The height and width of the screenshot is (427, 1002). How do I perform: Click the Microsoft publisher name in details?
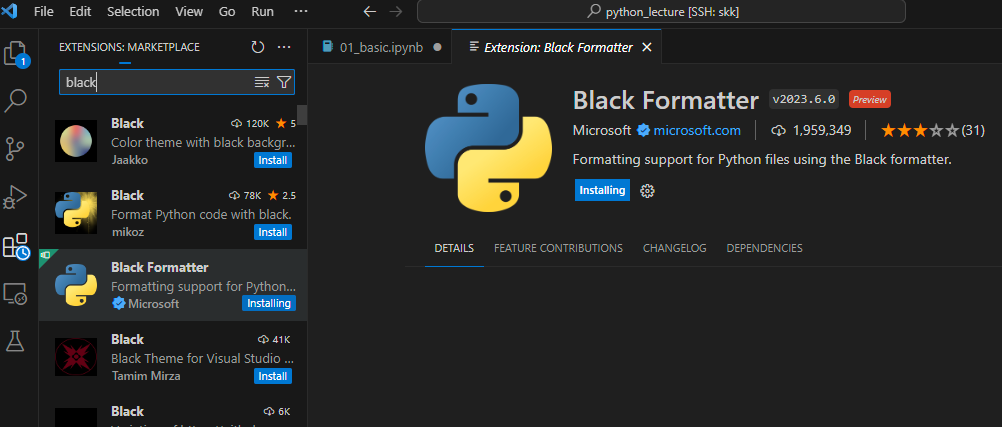(x=601, y=130)
